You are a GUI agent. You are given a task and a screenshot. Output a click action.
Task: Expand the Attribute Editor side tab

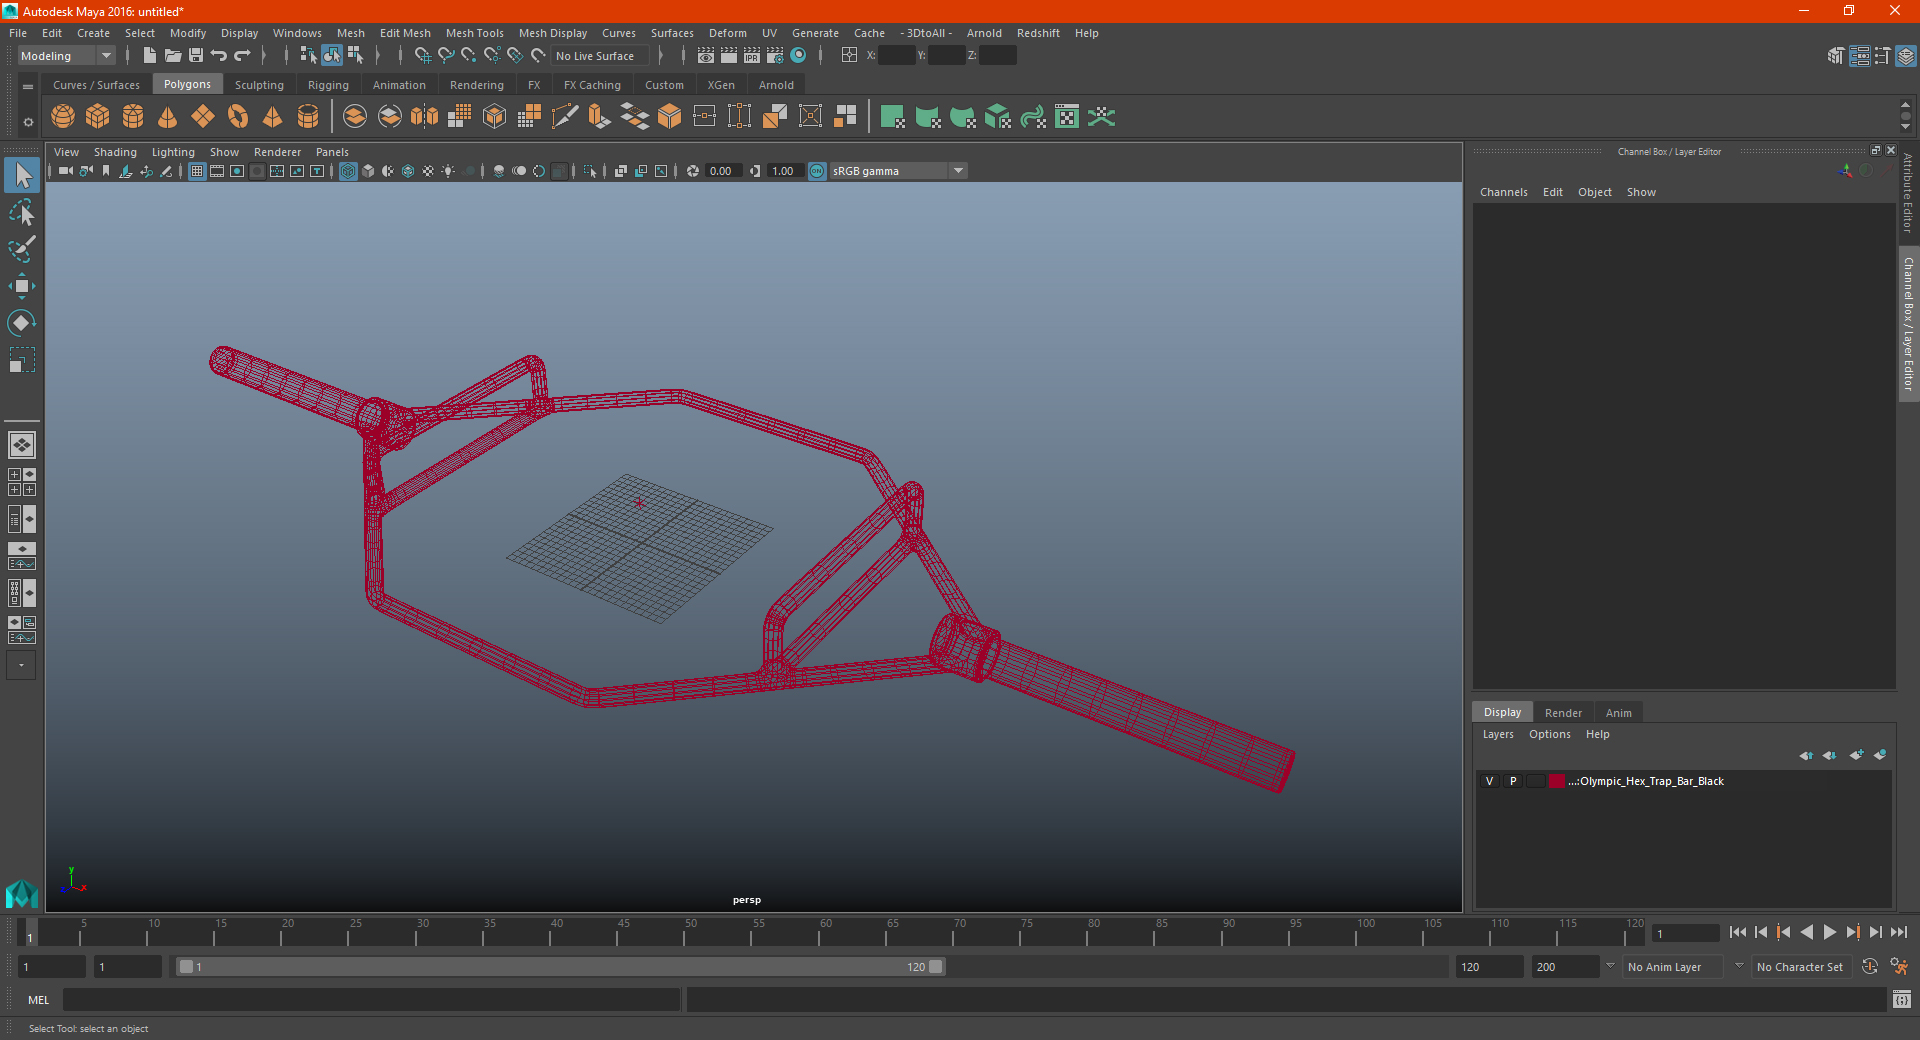[1908, 193]
